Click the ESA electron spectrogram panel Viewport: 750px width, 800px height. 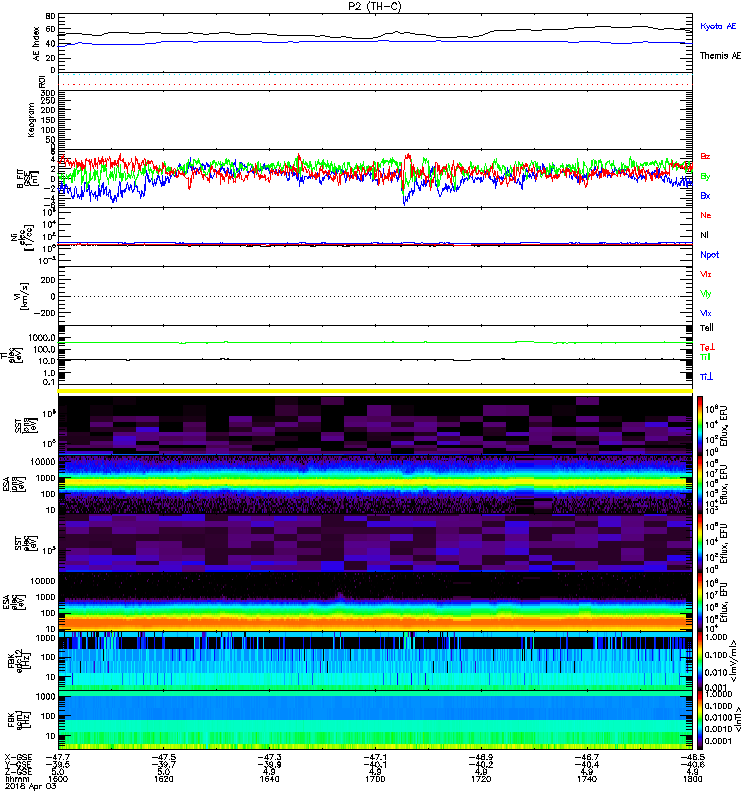[x=375, y=602]
